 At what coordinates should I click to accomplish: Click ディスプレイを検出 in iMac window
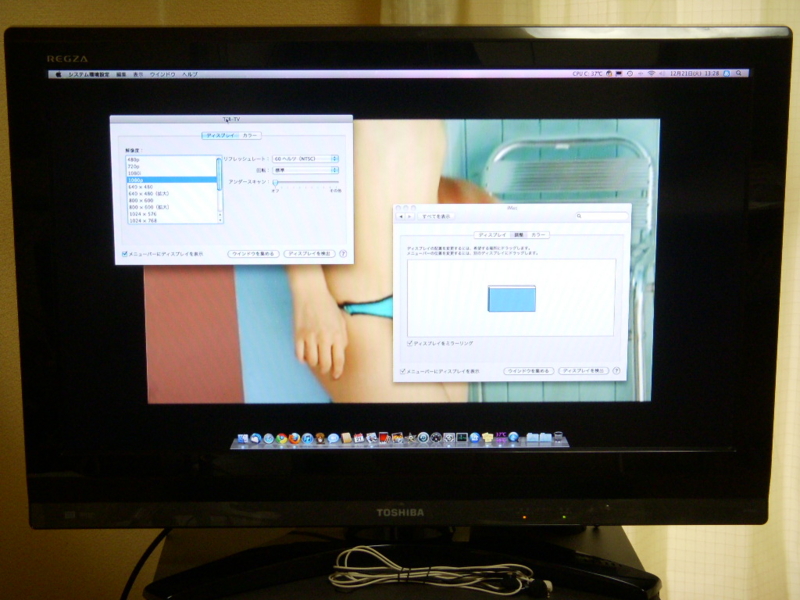pos(583,371)
